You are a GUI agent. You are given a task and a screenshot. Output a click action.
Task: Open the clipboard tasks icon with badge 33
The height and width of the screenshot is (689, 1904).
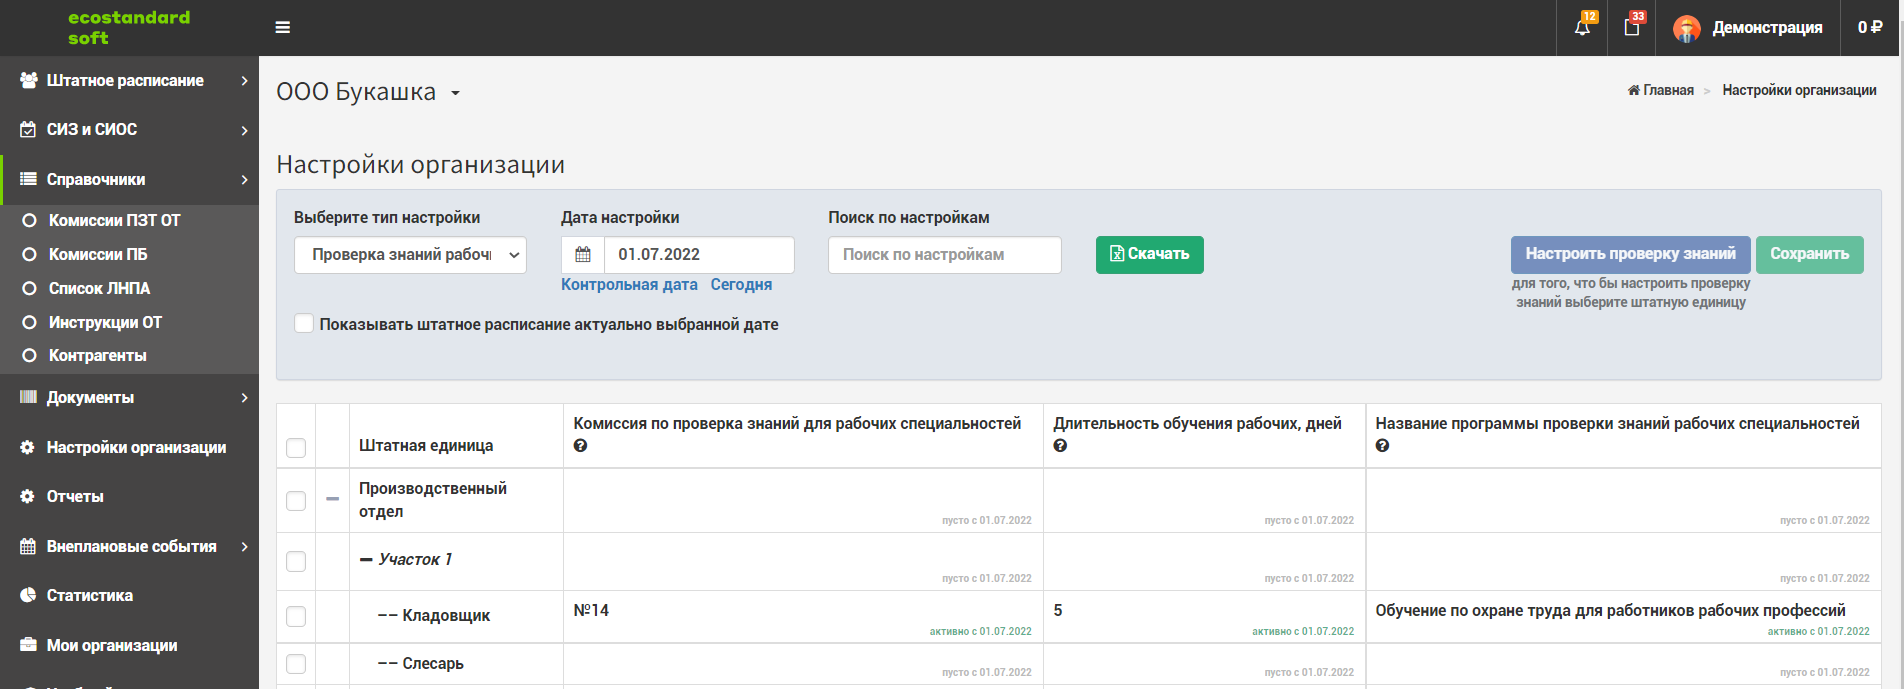[x=1632, y=27]
